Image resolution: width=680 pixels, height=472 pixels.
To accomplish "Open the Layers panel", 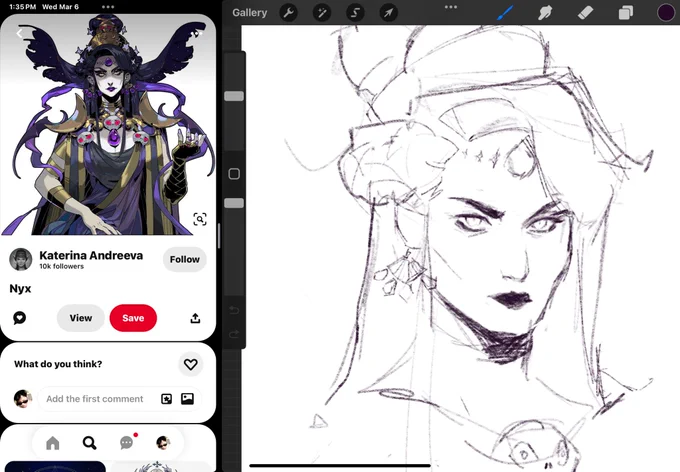I will 625,13.
